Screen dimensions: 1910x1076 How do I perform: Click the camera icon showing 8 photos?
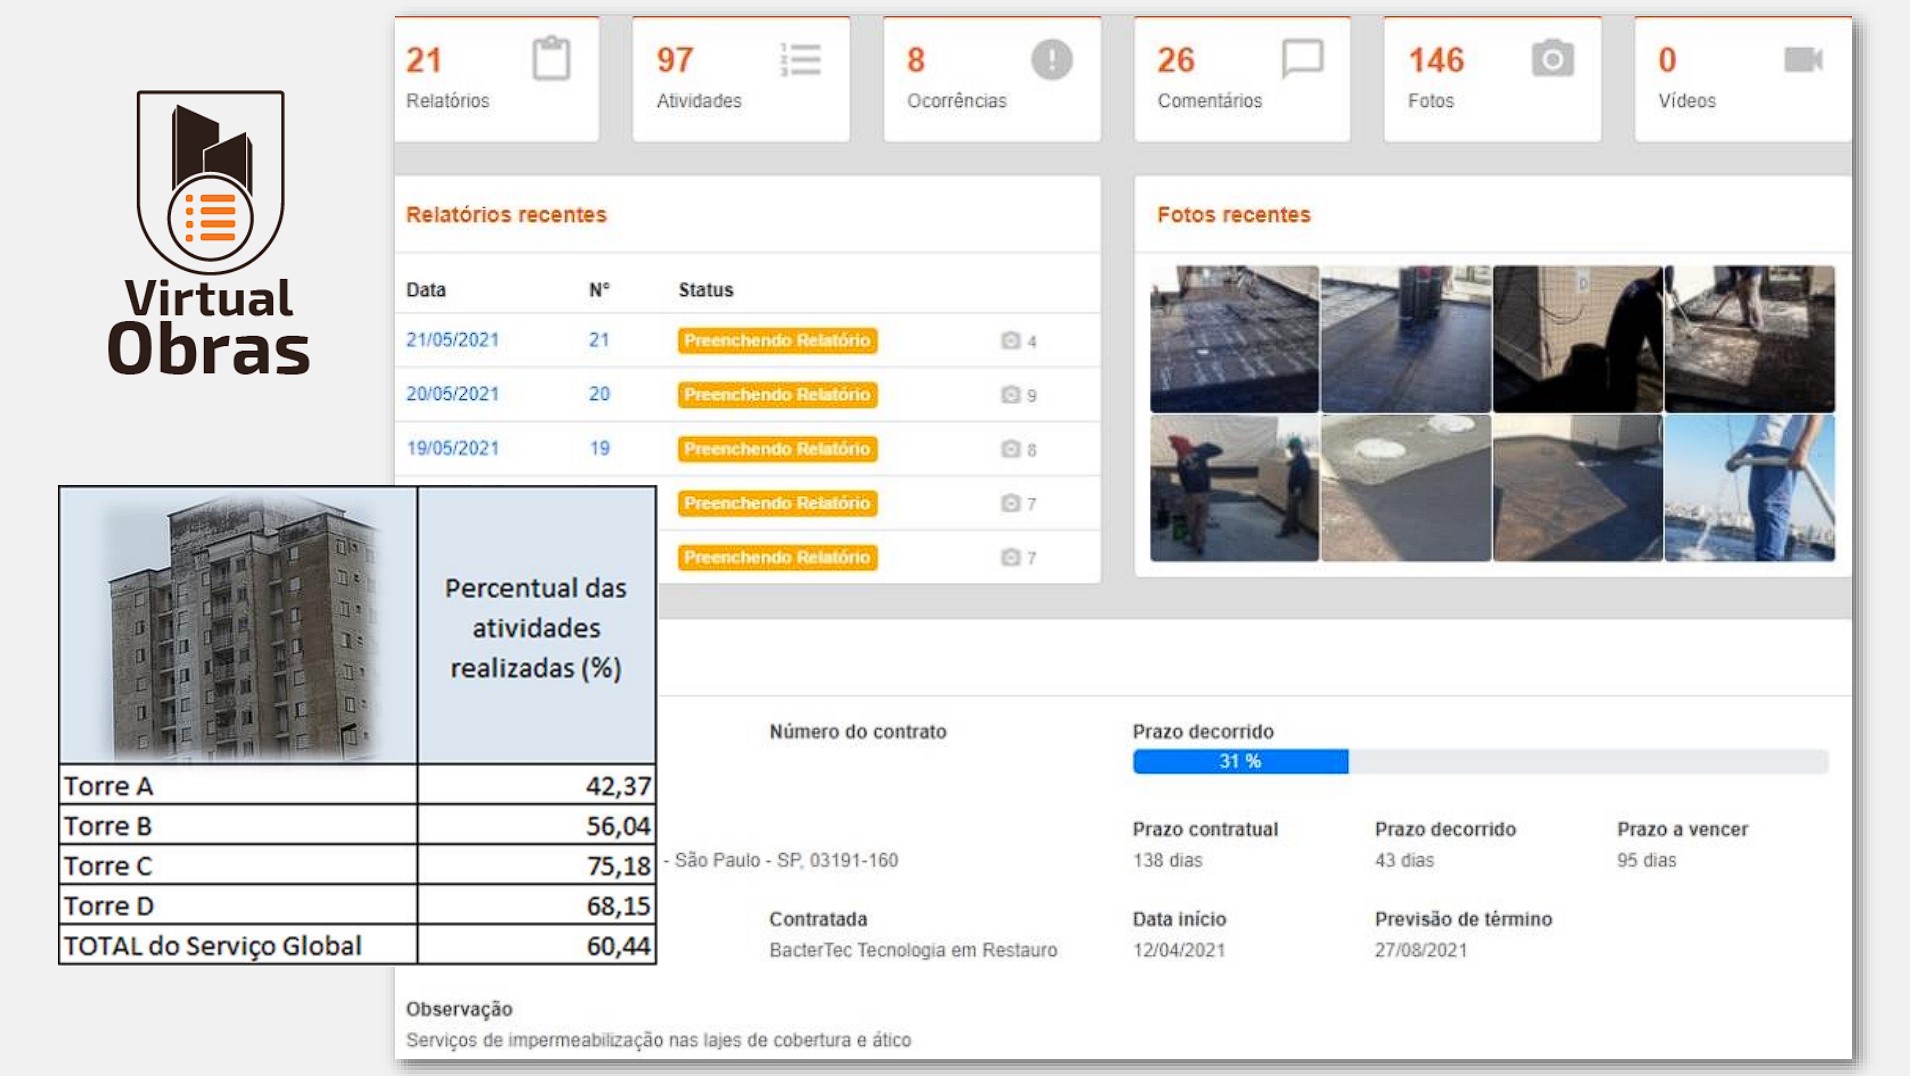tap(1012, 448)
